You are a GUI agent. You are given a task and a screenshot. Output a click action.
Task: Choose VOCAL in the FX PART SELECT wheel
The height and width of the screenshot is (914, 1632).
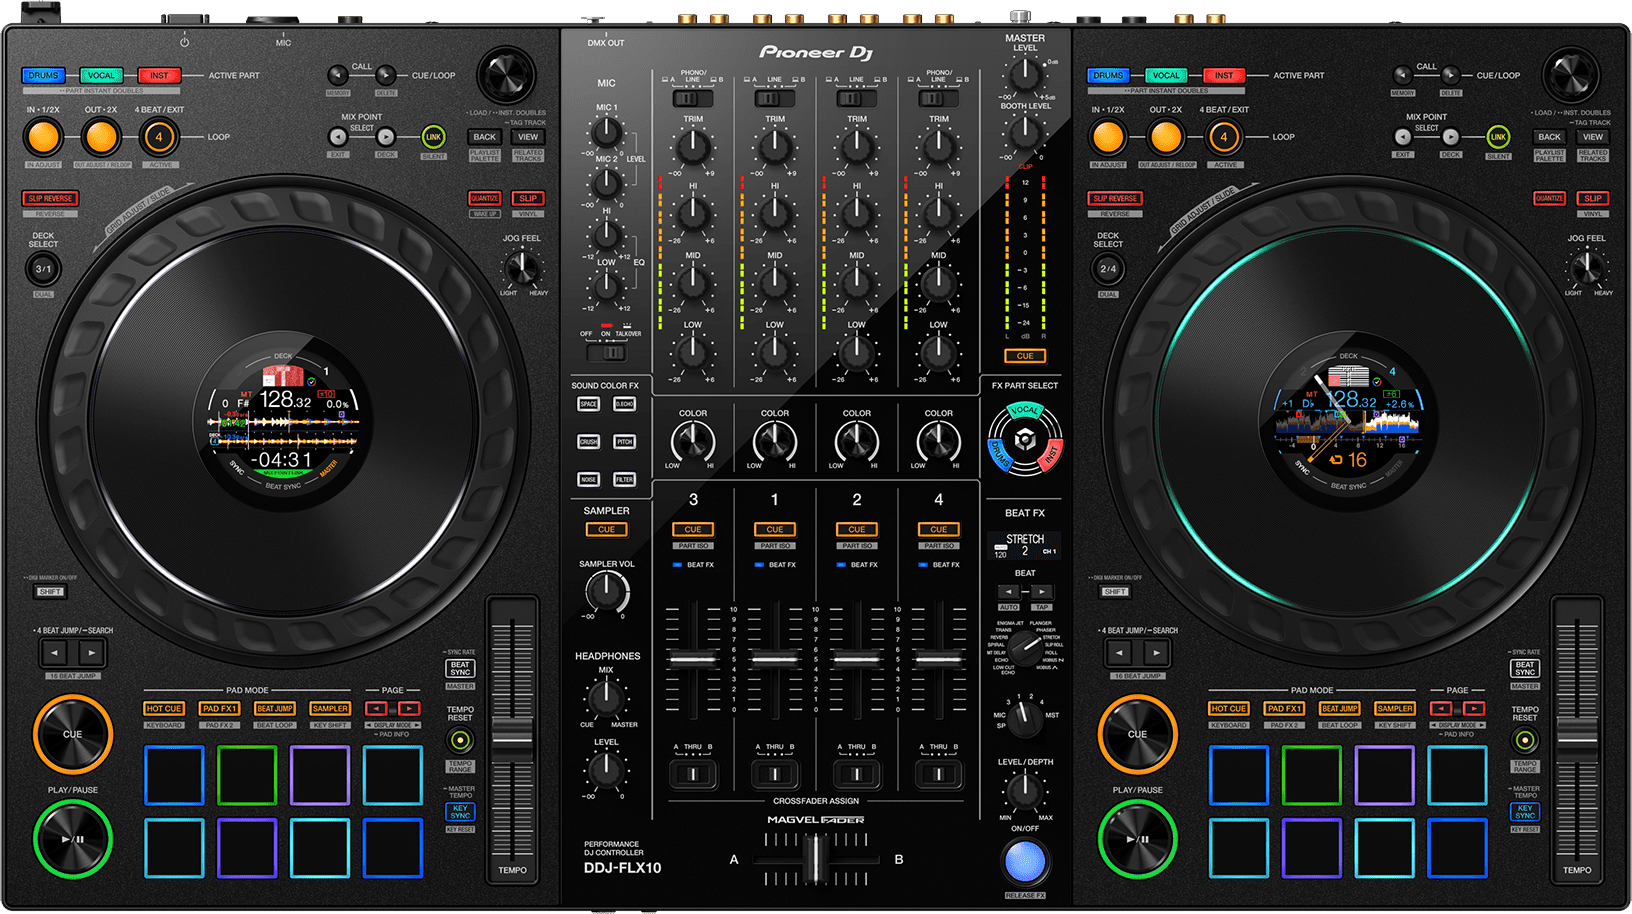click(x=1023, y=410)
